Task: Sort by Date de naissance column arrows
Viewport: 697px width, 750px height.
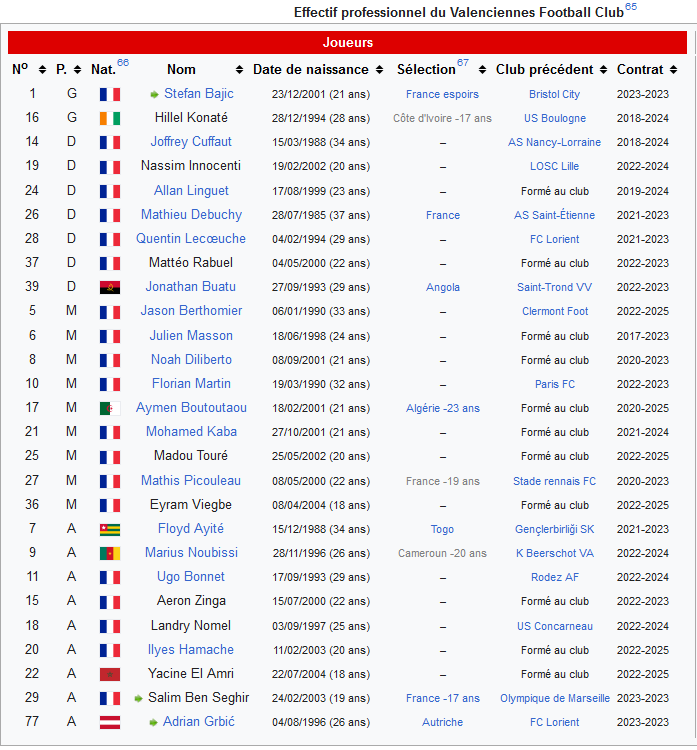Action: [x=378, y=70]
